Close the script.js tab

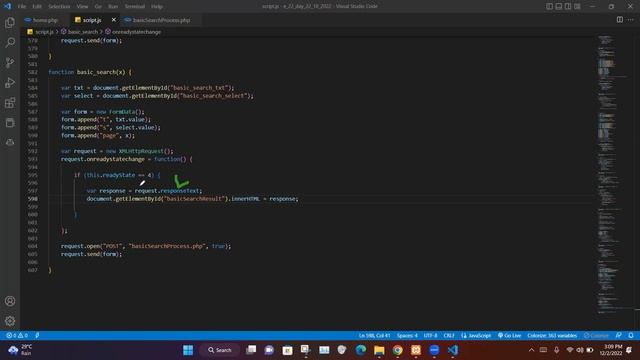click(113, 20)
